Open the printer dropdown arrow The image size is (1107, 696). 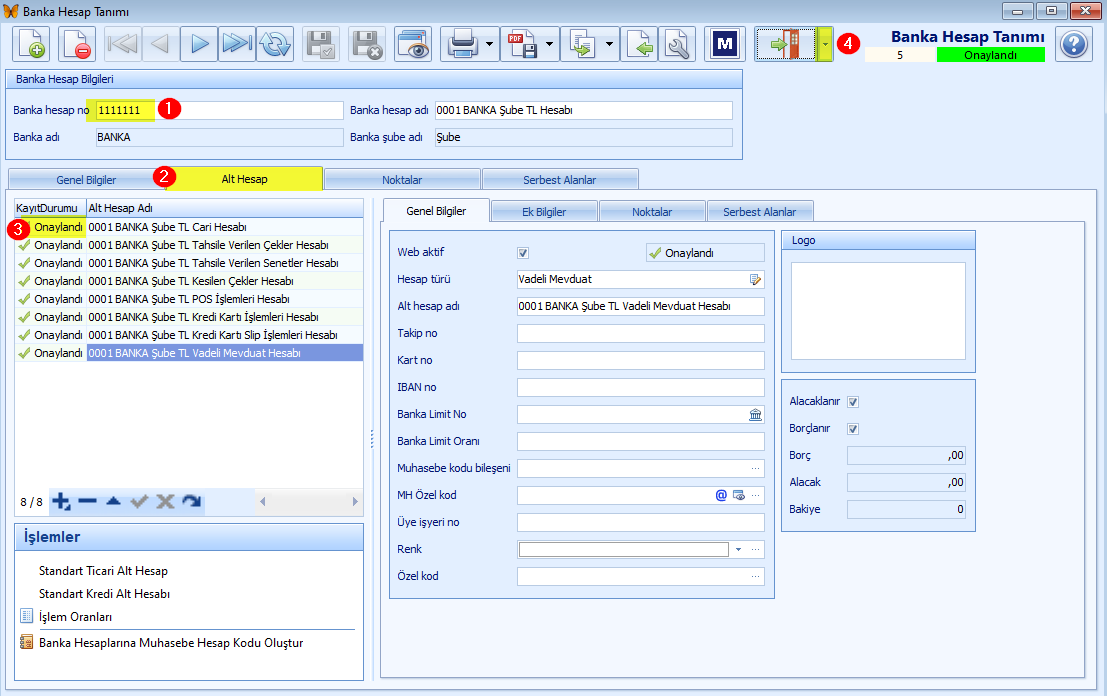pos(490,44)
